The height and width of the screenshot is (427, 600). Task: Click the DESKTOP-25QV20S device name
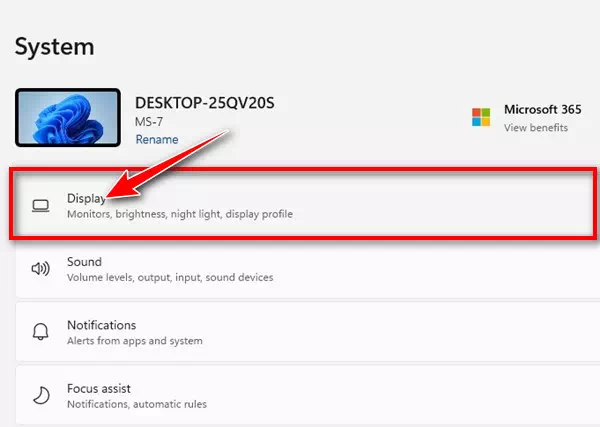pos(205,103)
